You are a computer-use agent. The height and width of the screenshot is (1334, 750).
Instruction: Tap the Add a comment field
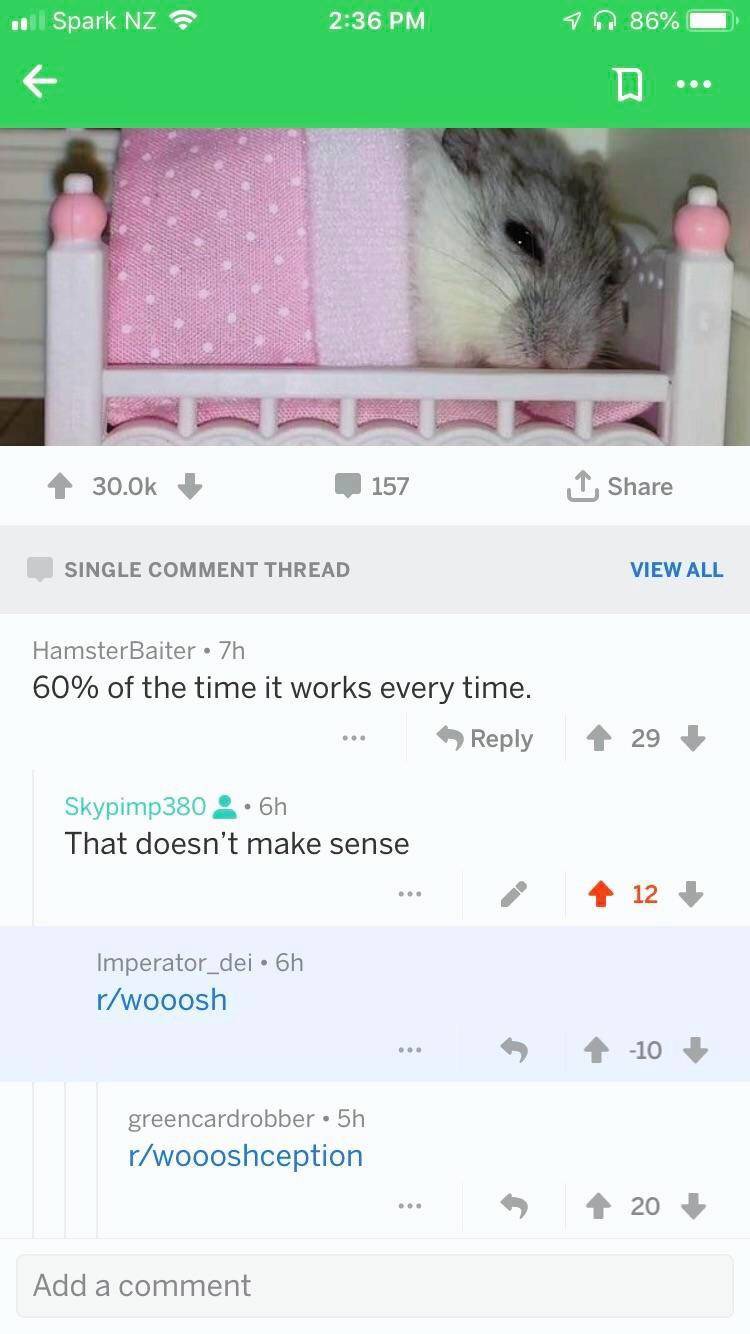pos(375,1285)
